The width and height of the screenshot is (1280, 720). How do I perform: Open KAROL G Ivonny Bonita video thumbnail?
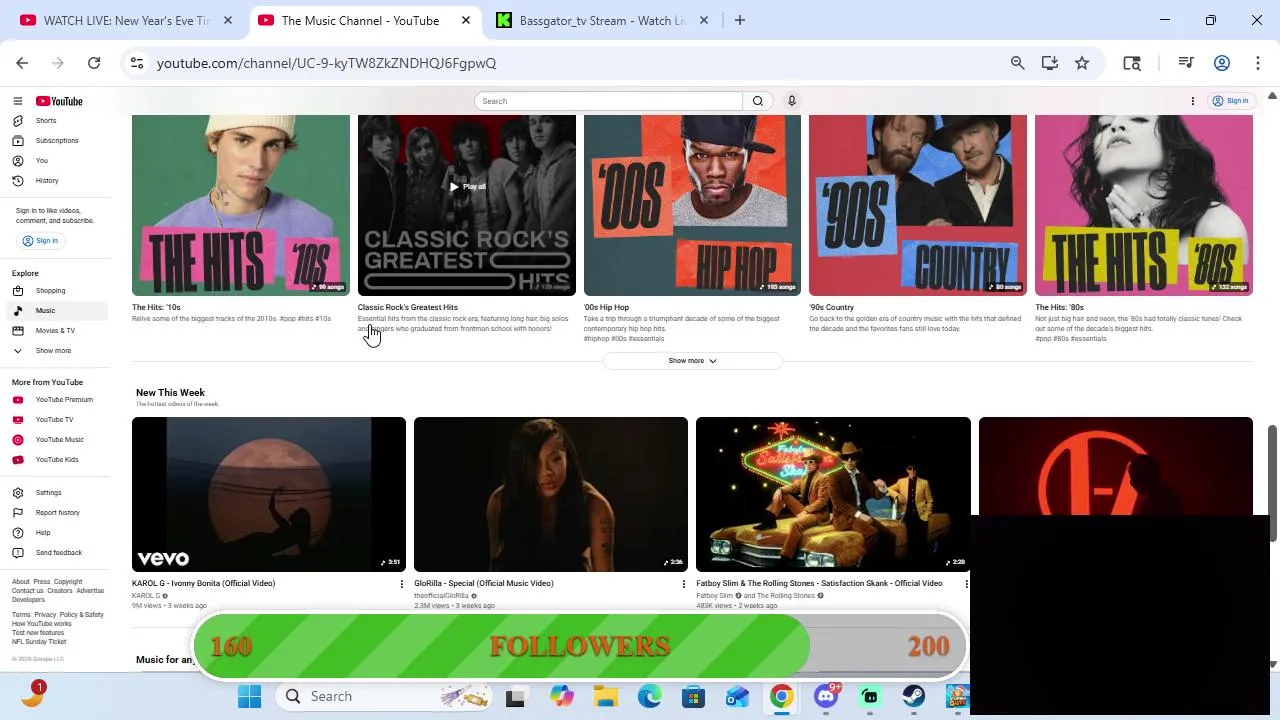(x=269, y=494)
